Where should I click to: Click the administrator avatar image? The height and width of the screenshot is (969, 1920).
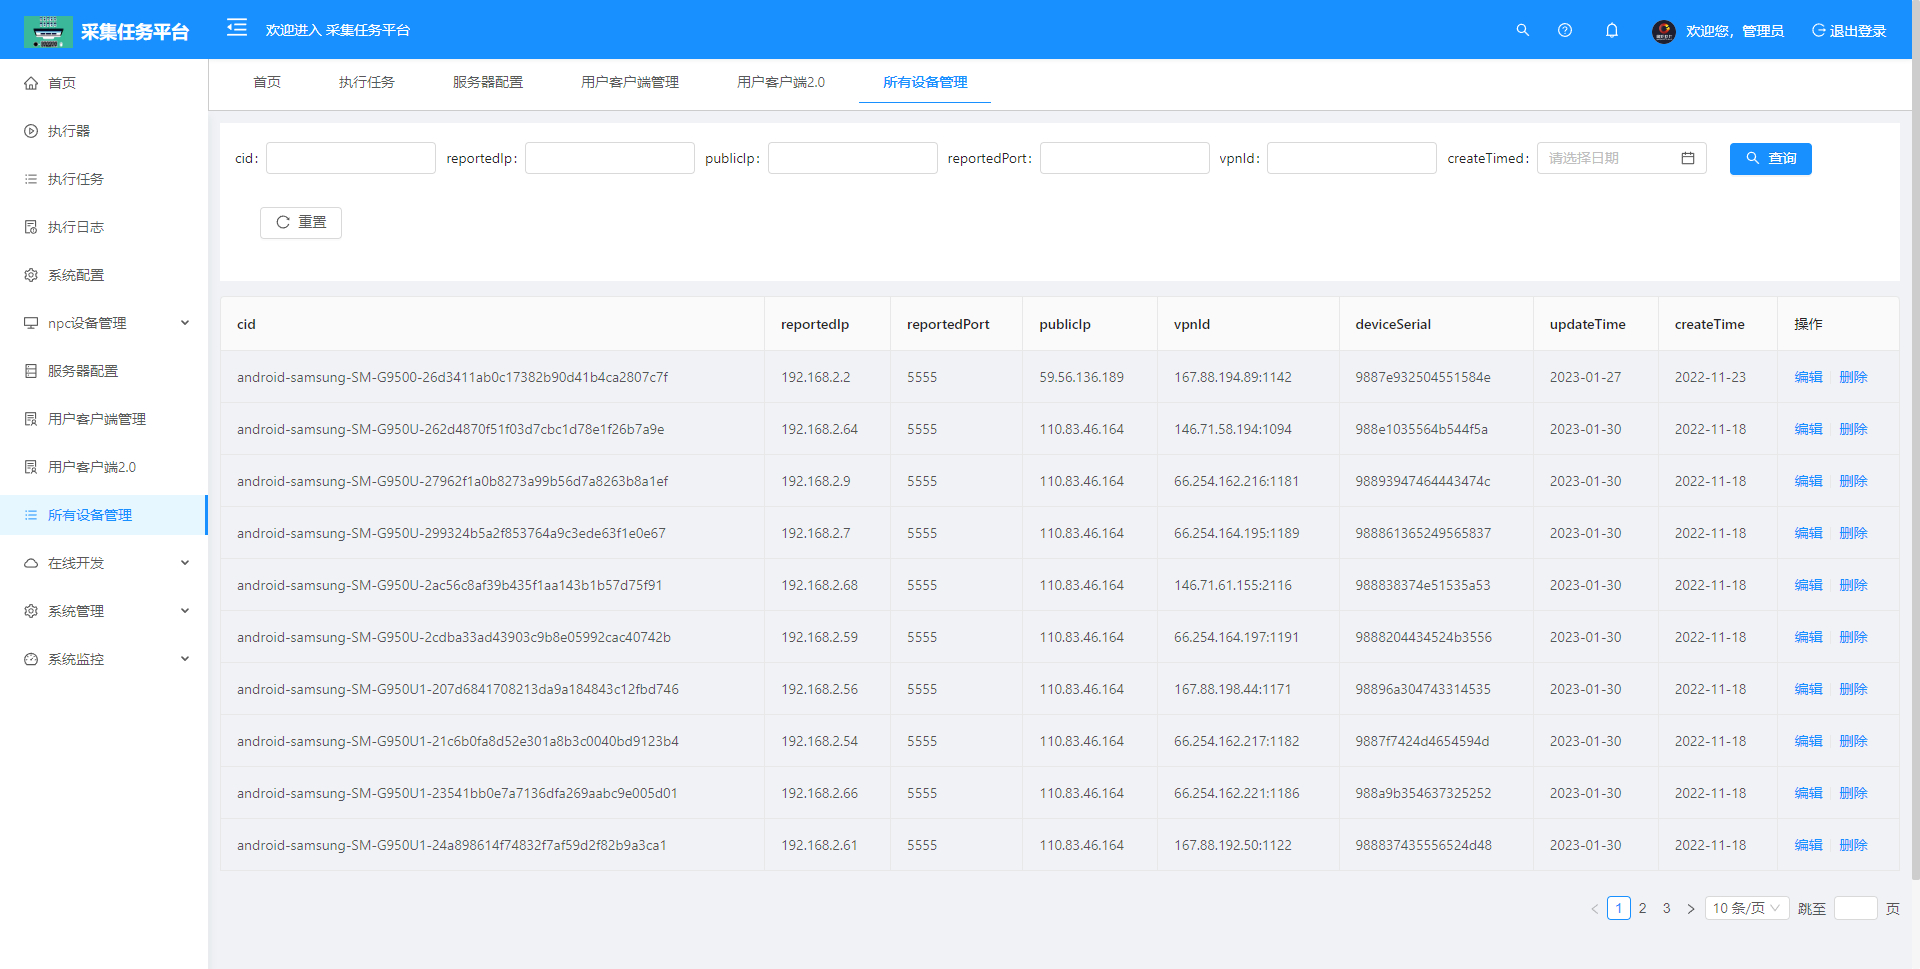click(x=1663, y=31)
